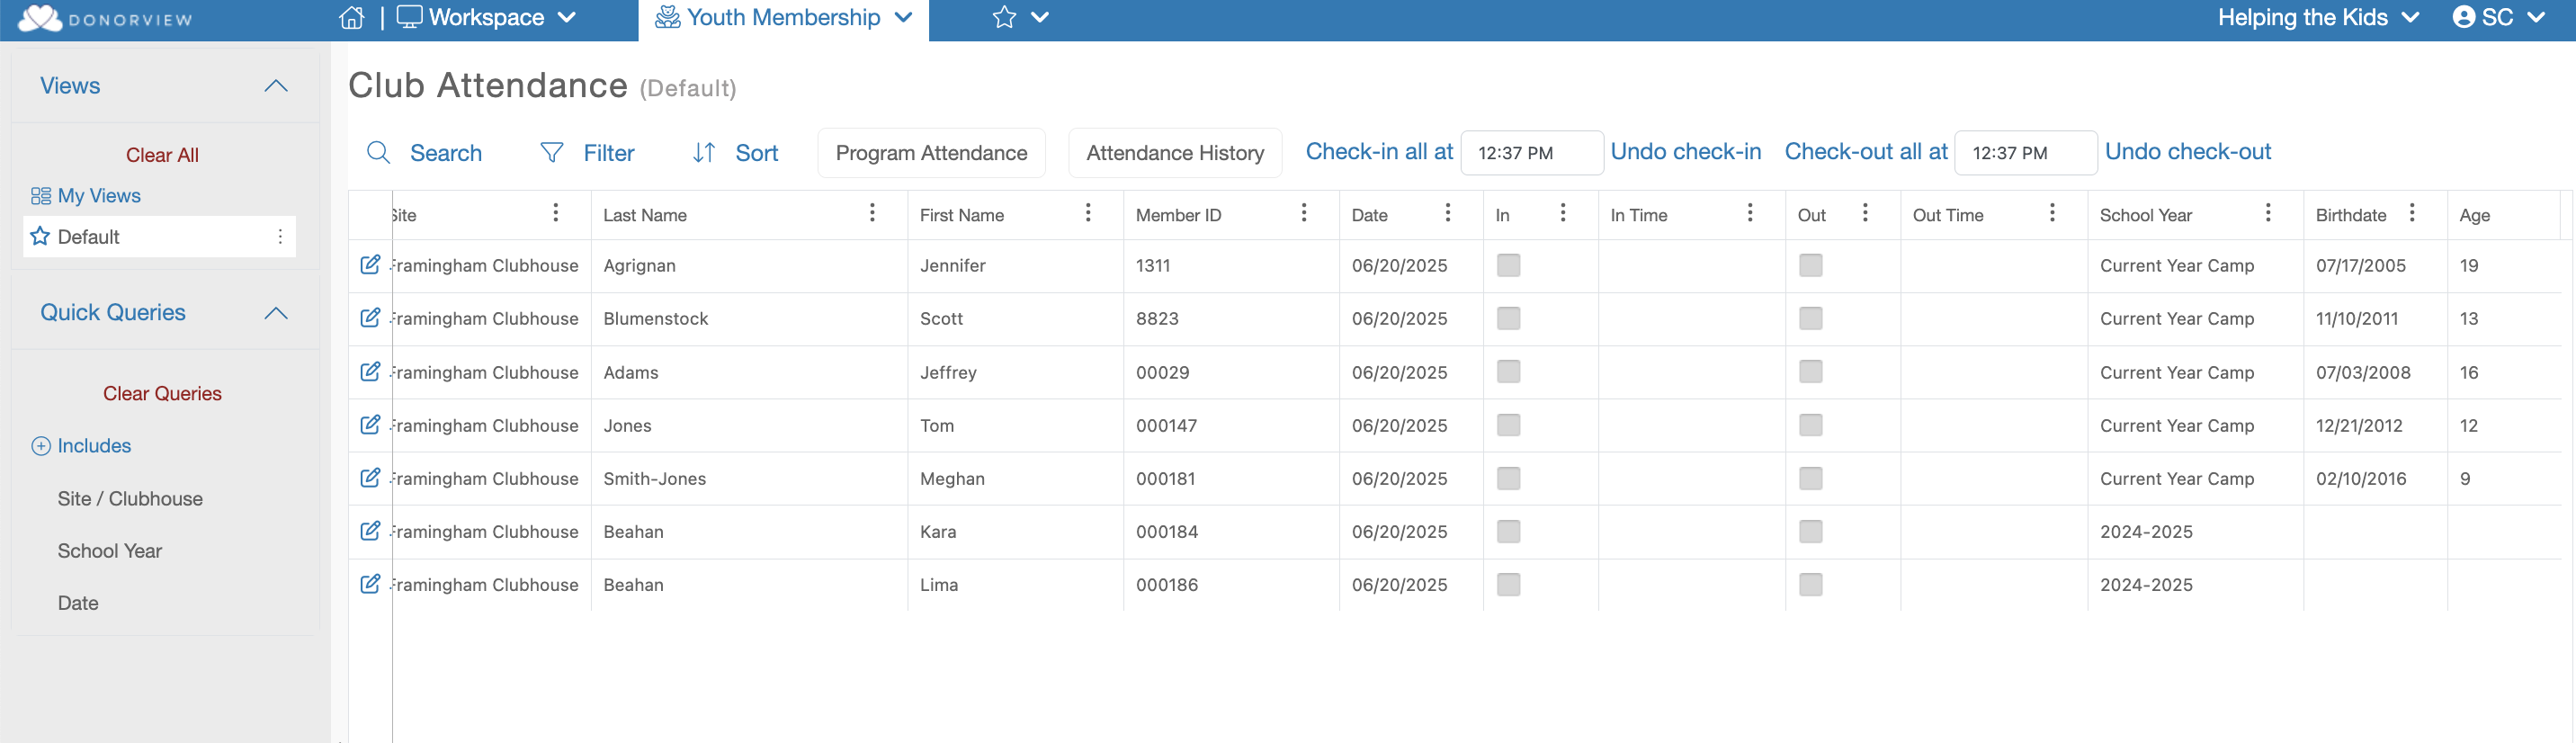
Task: Select the Site / Clubhouse quick query
Action: click(x=130, y=499)
